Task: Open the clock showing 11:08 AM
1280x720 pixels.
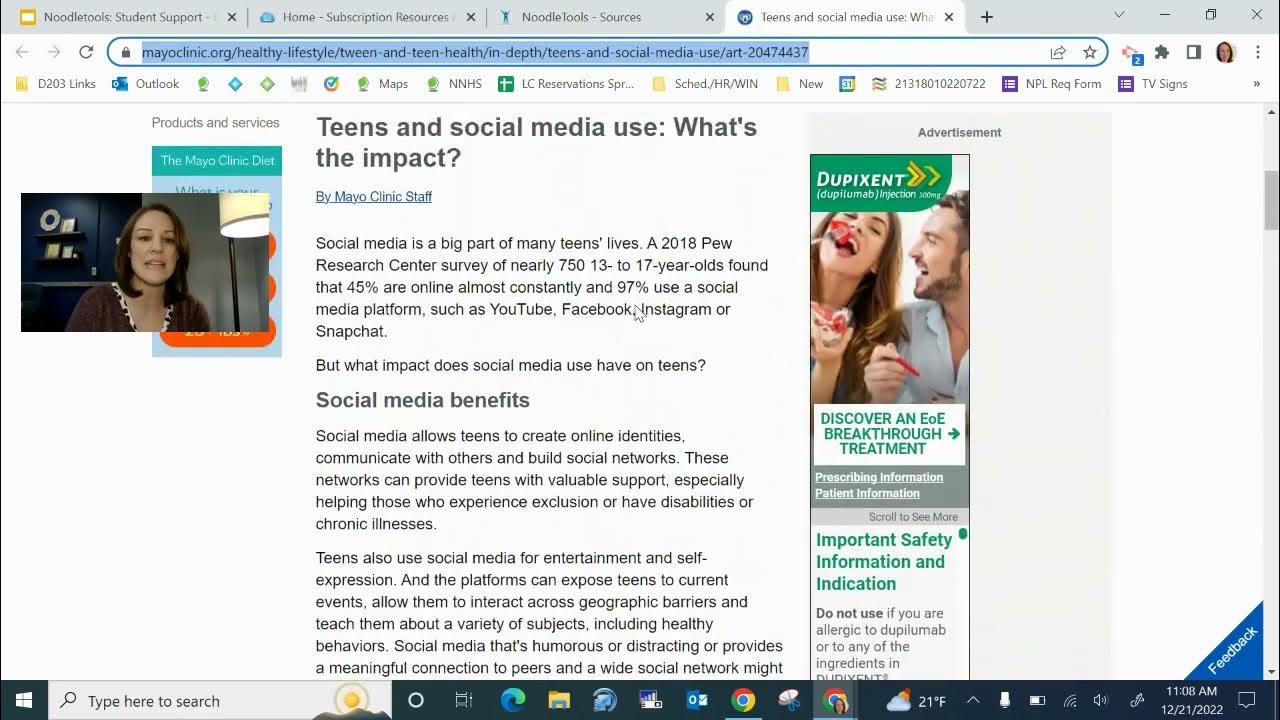Action: tap(1191, 700)
